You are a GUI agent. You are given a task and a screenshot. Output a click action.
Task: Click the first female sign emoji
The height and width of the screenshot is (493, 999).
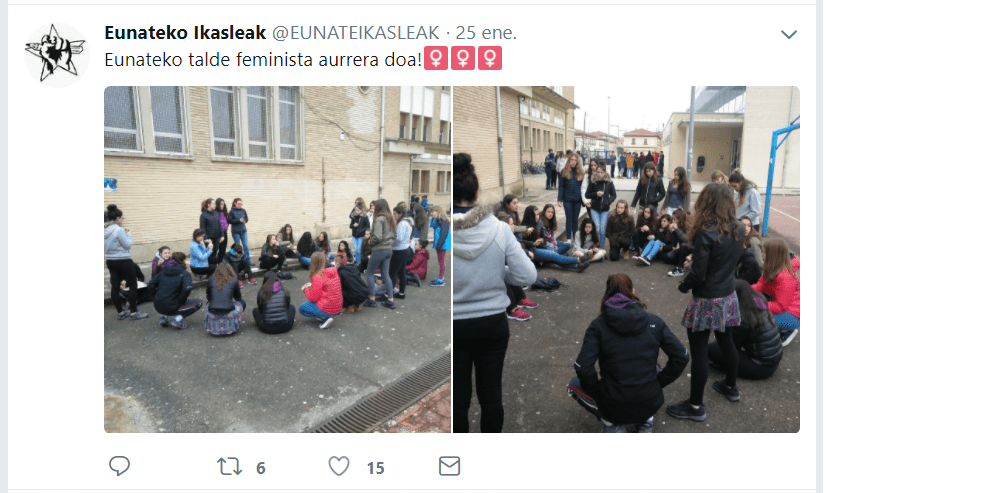point(436,59)
